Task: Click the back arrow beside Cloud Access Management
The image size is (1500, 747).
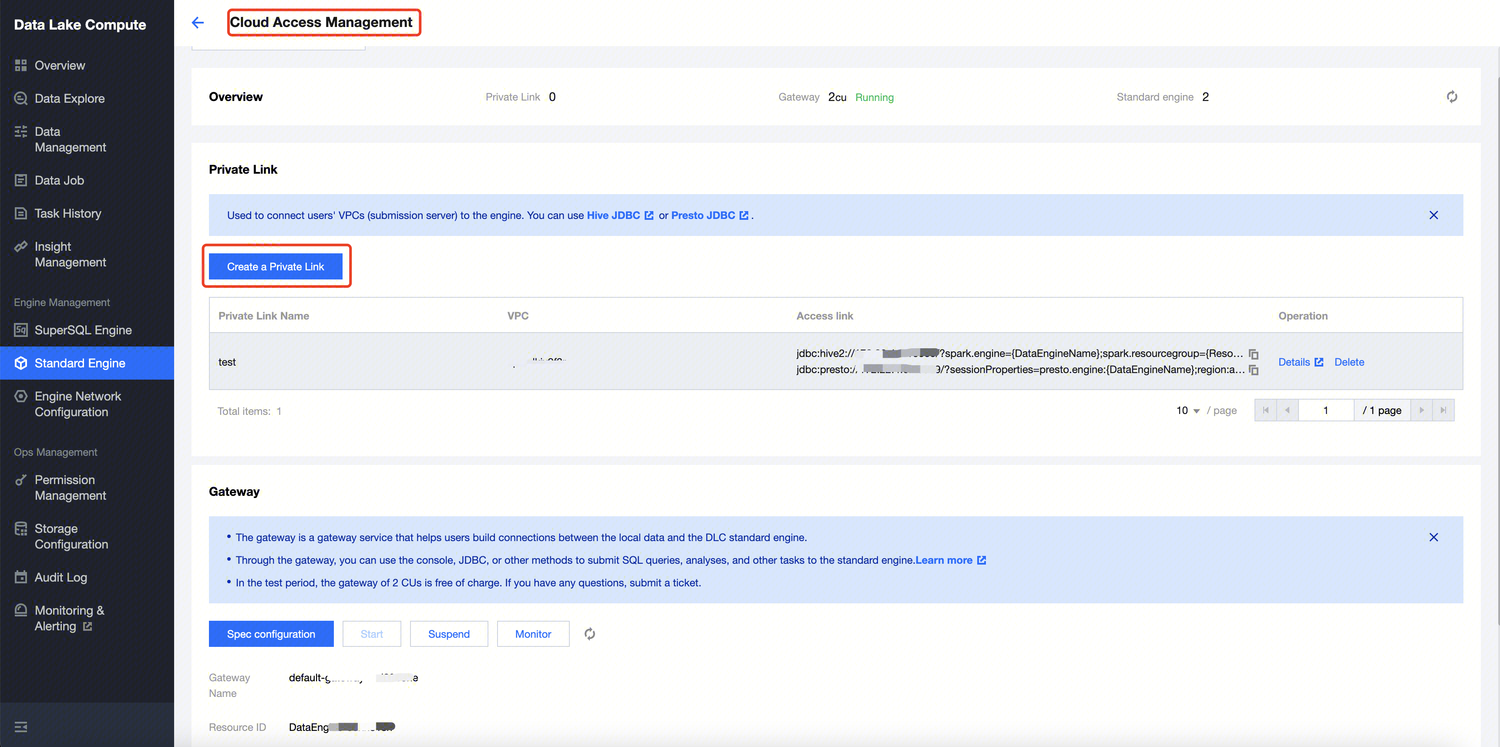Action: pos(198,23)
